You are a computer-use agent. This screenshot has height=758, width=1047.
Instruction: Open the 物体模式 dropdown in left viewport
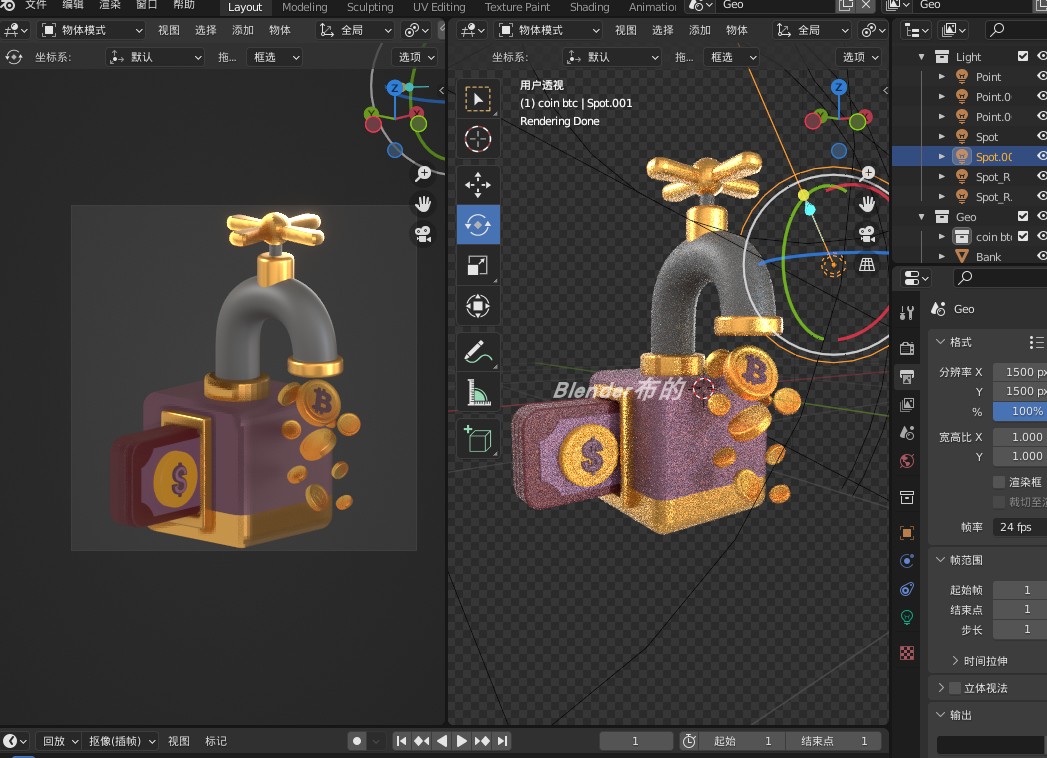[92, 30]
